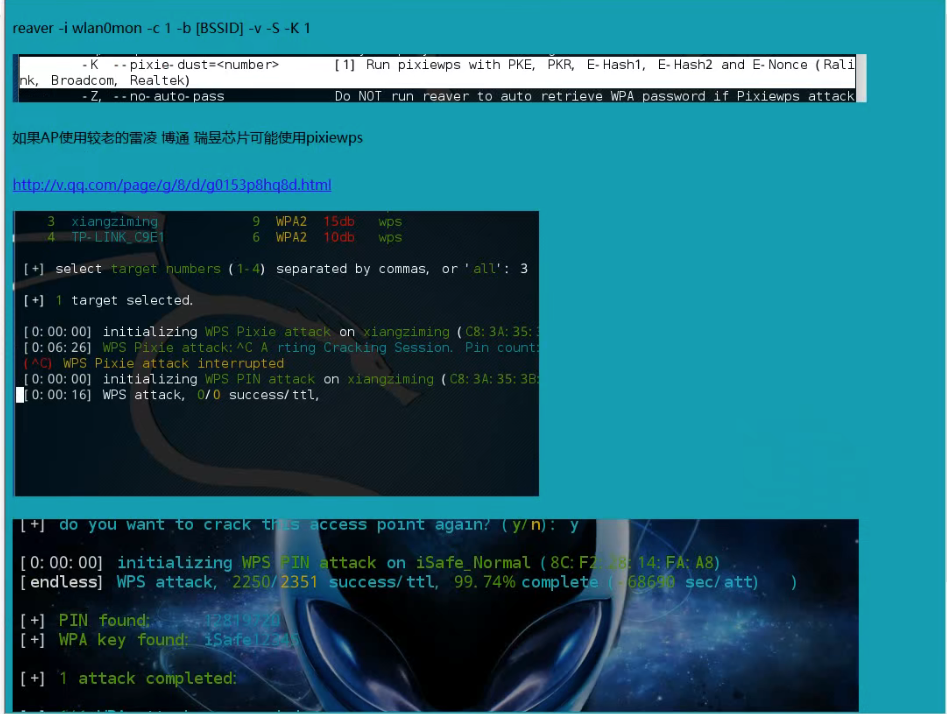Image resolution: width=947 pixels, height=714 pixels.
Task: Select the --no-auto-pass option line
Action: [468, 96]
